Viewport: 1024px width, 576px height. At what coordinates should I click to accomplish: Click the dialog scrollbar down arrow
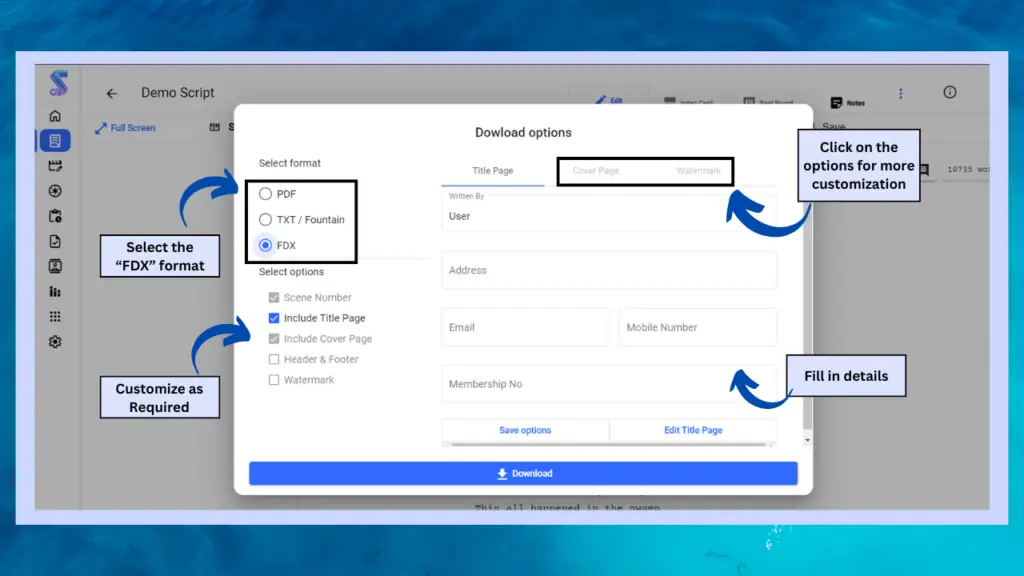pyautogui.click(x=807, y=440)
